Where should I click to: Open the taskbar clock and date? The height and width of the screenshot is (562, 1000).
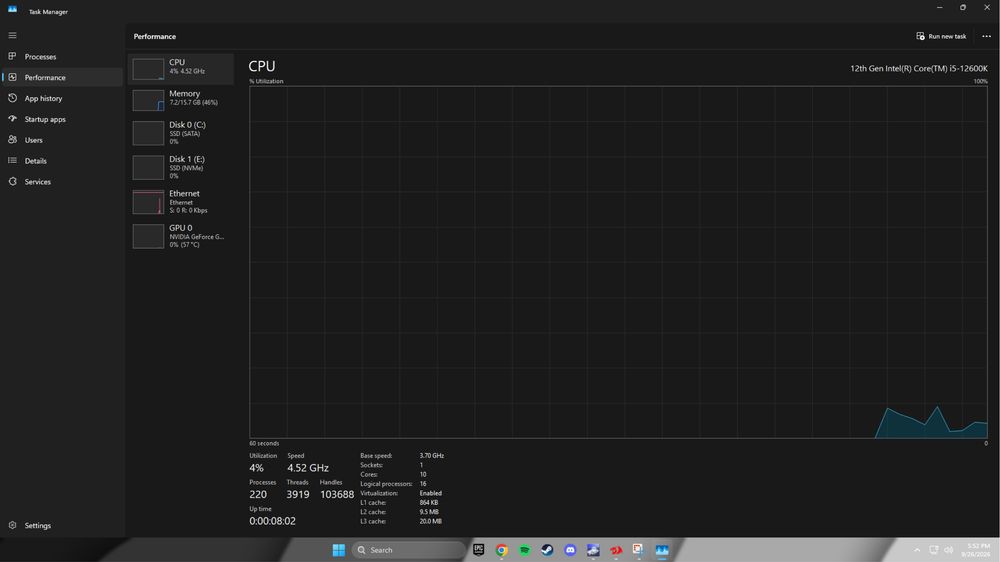pyautogui.click(x=978, y=550)
